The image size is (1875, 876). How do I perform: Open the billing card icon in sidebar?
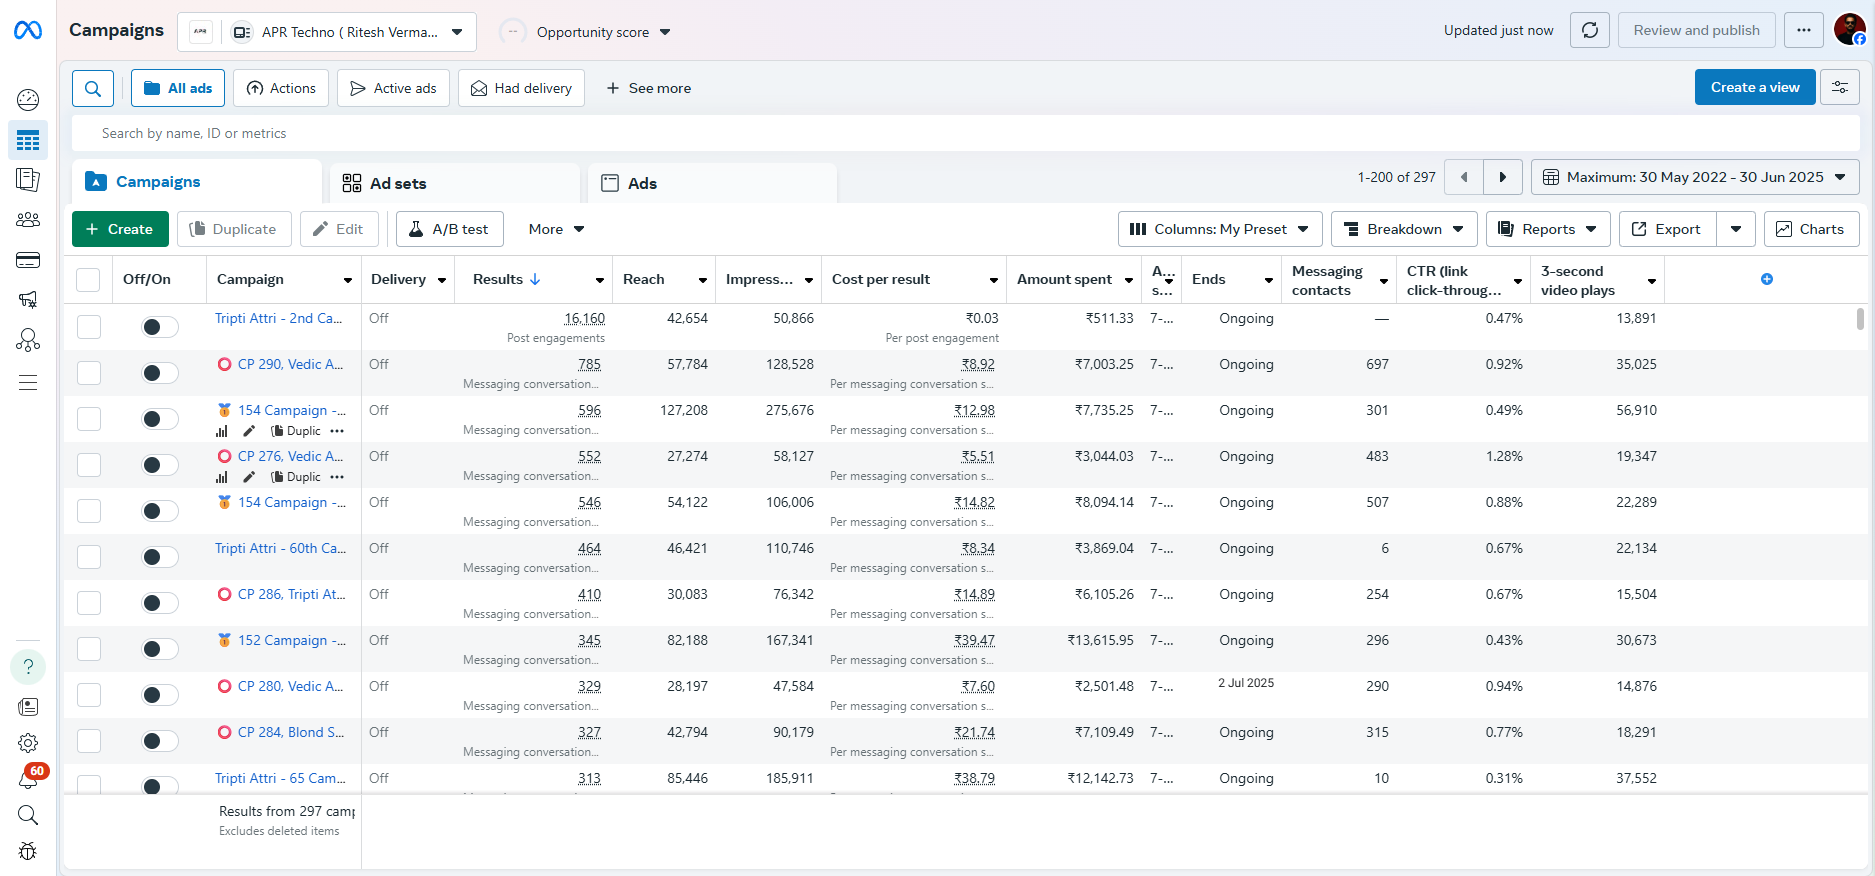[x=28, y=261]
